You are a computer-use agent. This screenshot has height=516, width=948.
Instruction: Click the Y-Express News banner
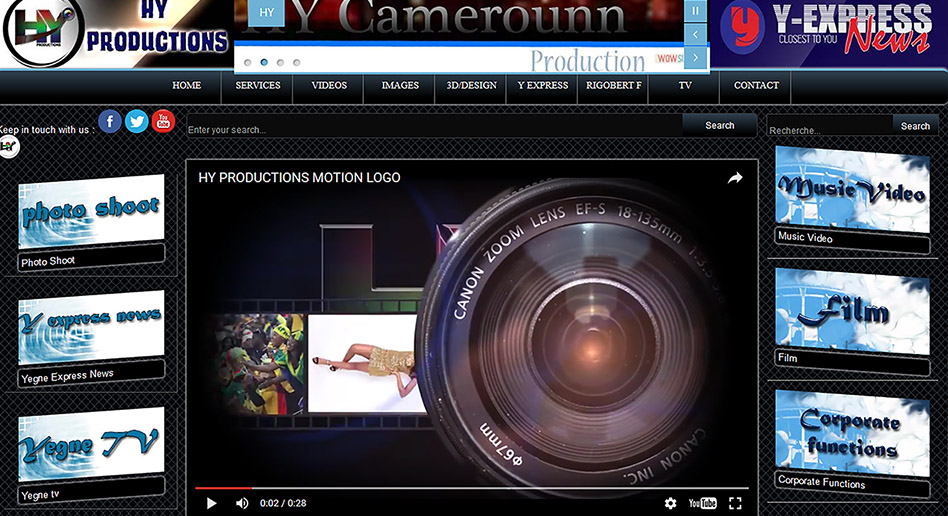(829, 33)
